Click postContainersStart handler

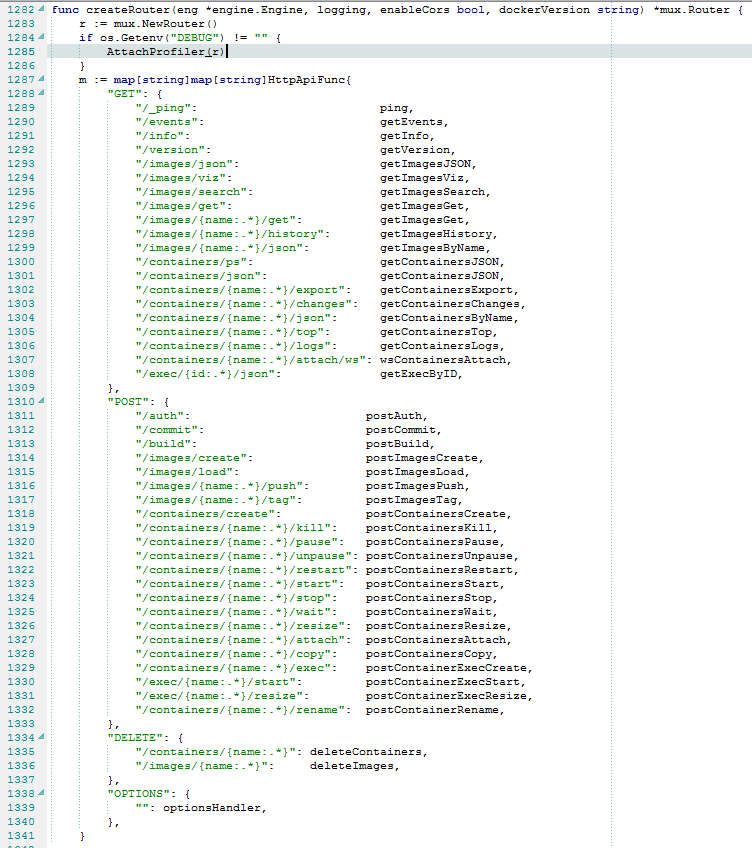tap(432, 584)
